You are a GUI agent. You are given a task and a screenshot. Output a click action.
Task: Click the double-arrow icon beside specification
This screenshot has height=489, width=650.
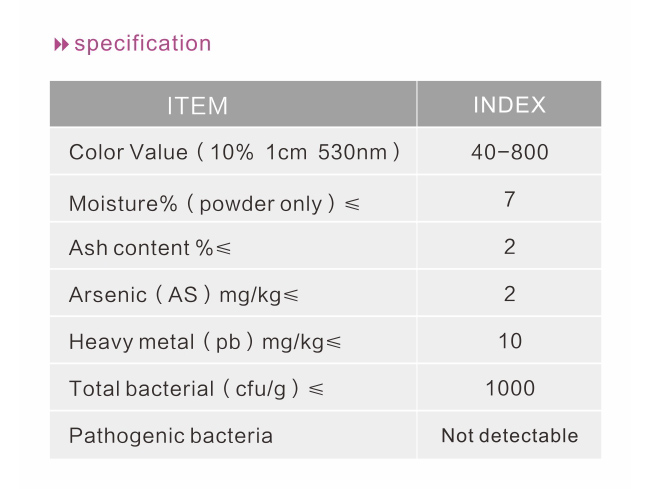click(x=61, y=44)
